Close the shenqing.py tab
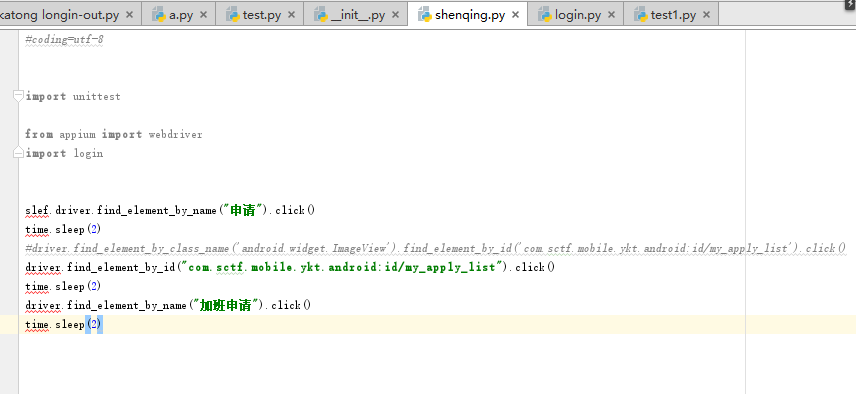This screenshot has width=856, height=394. pos(515,15)
